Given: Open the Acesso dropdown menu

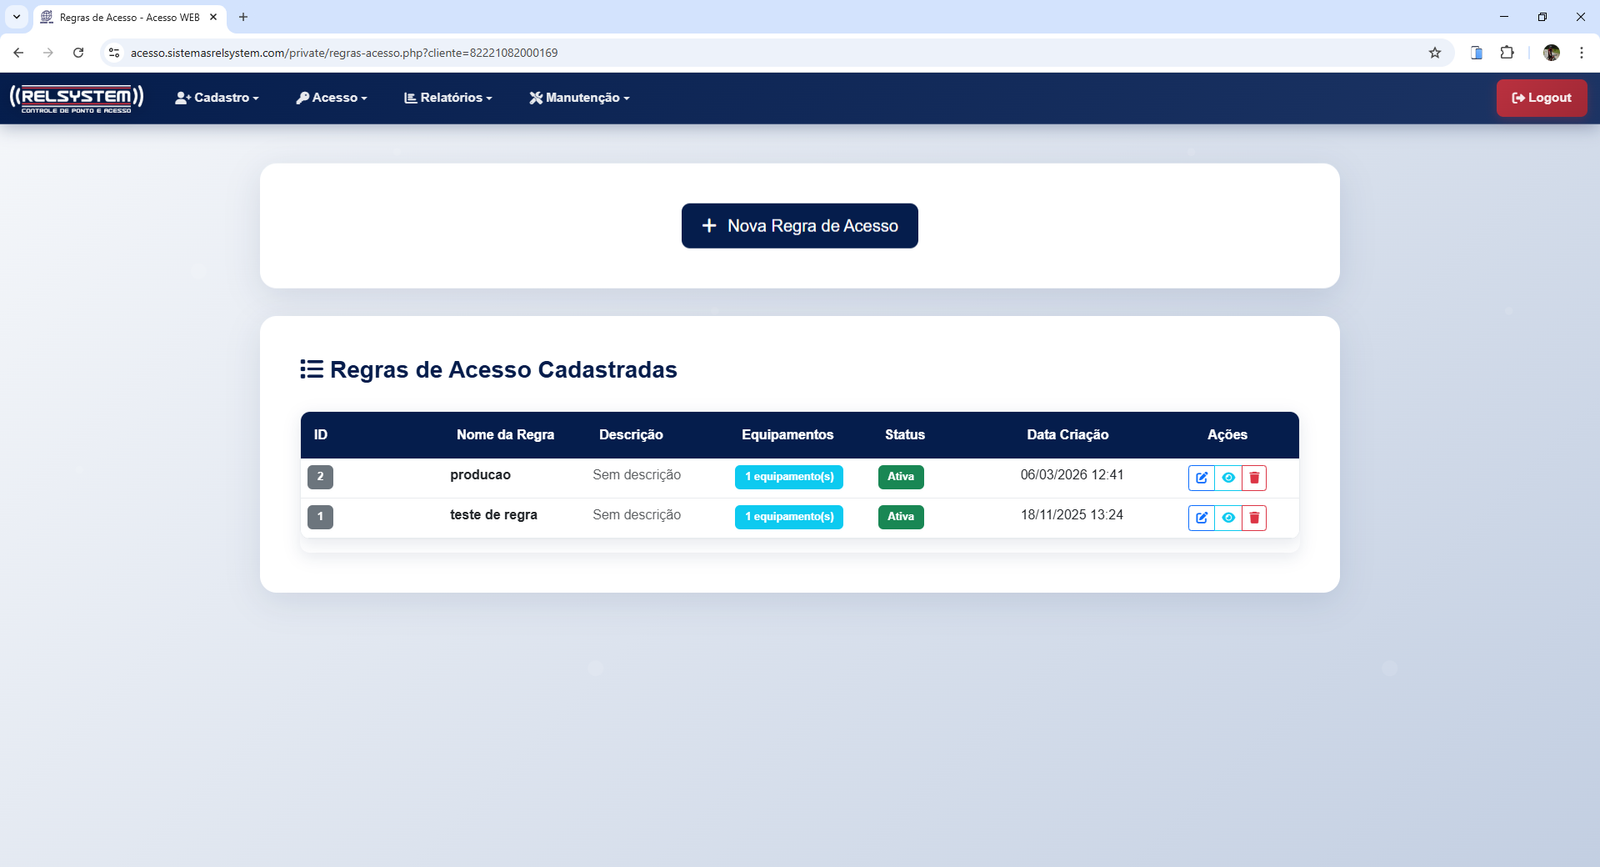Looking at the screenshot, I should [x=332, y=98].
